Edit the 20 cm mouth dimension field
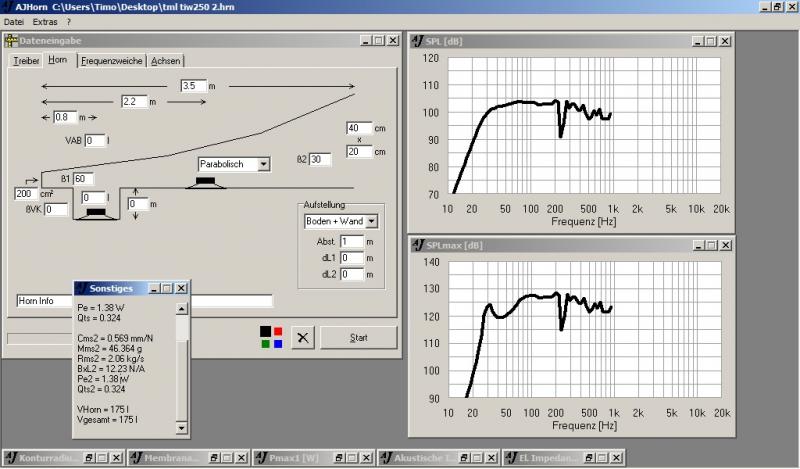 (x=359, y=152)
